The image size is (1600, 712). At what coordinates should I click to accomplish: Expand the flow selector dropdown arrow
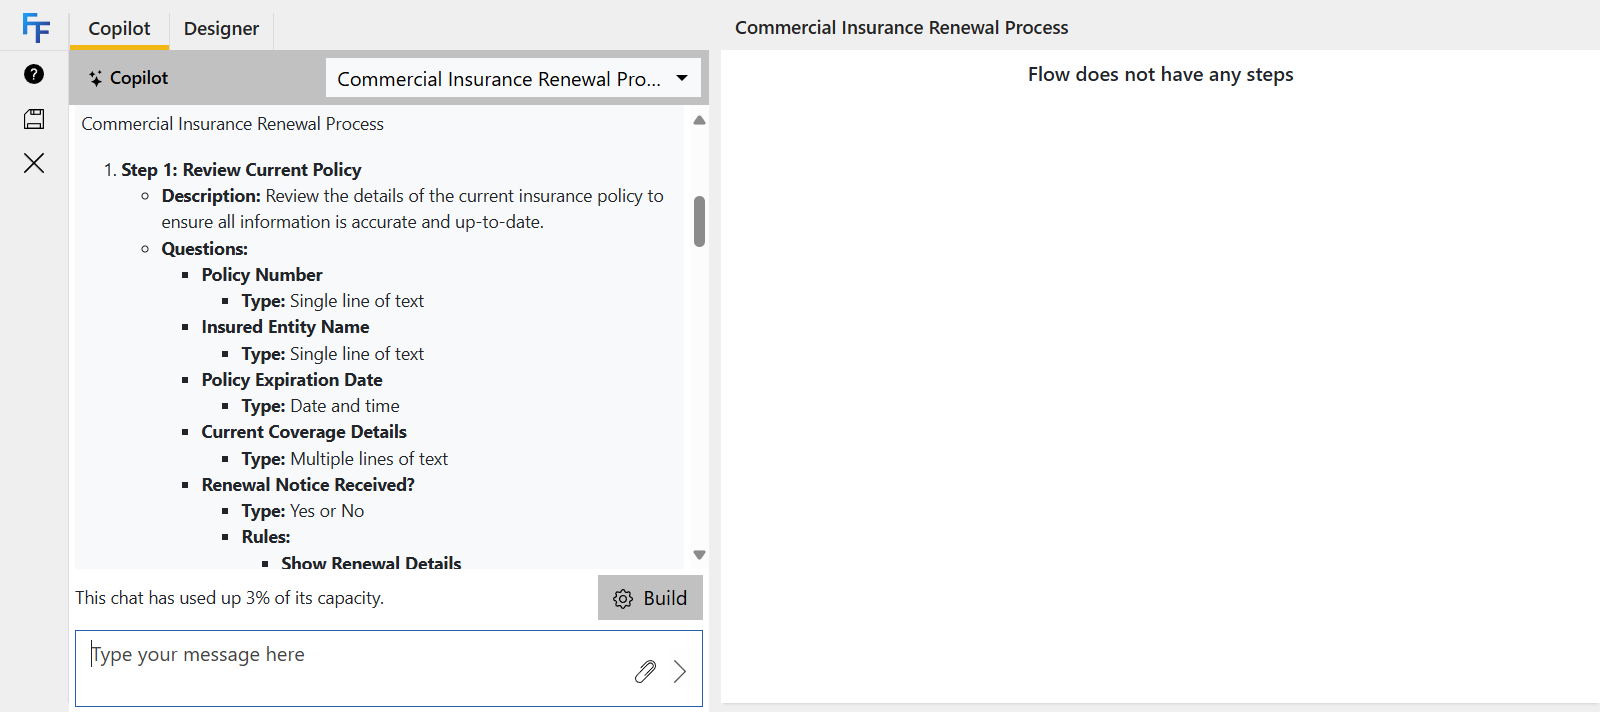(682, 78)
